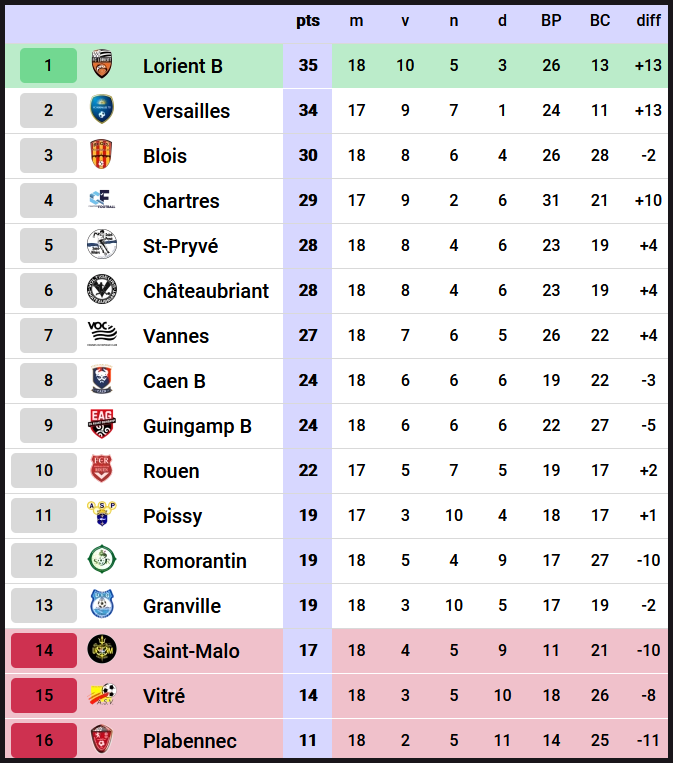Click the Versailles club logo
673x763 pixels.
point(101,111)
